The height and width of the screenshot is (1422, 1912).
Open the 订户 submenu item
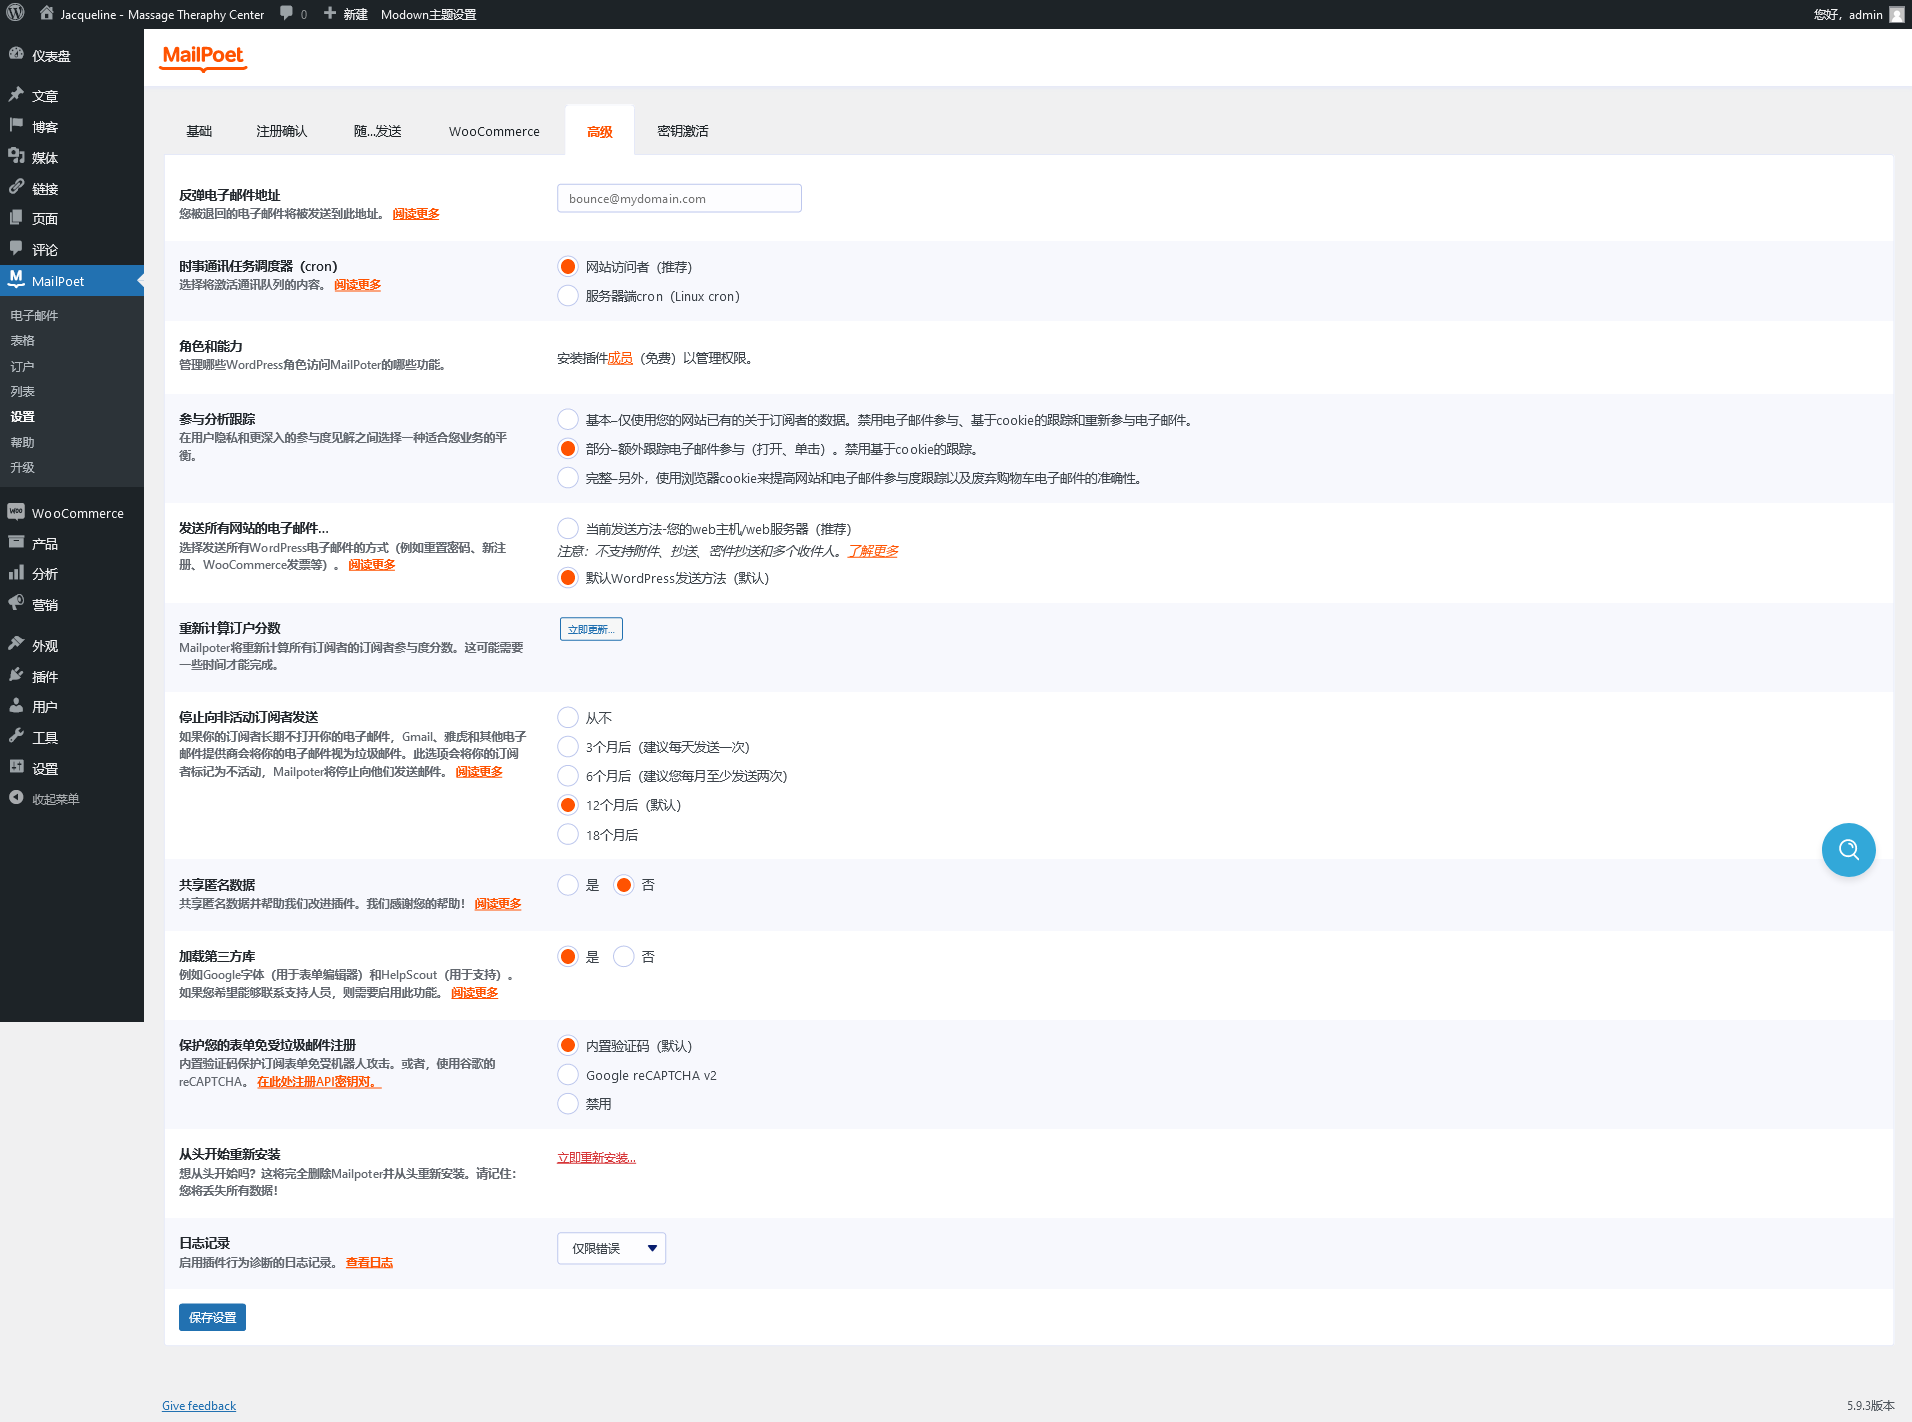[22, 366]
